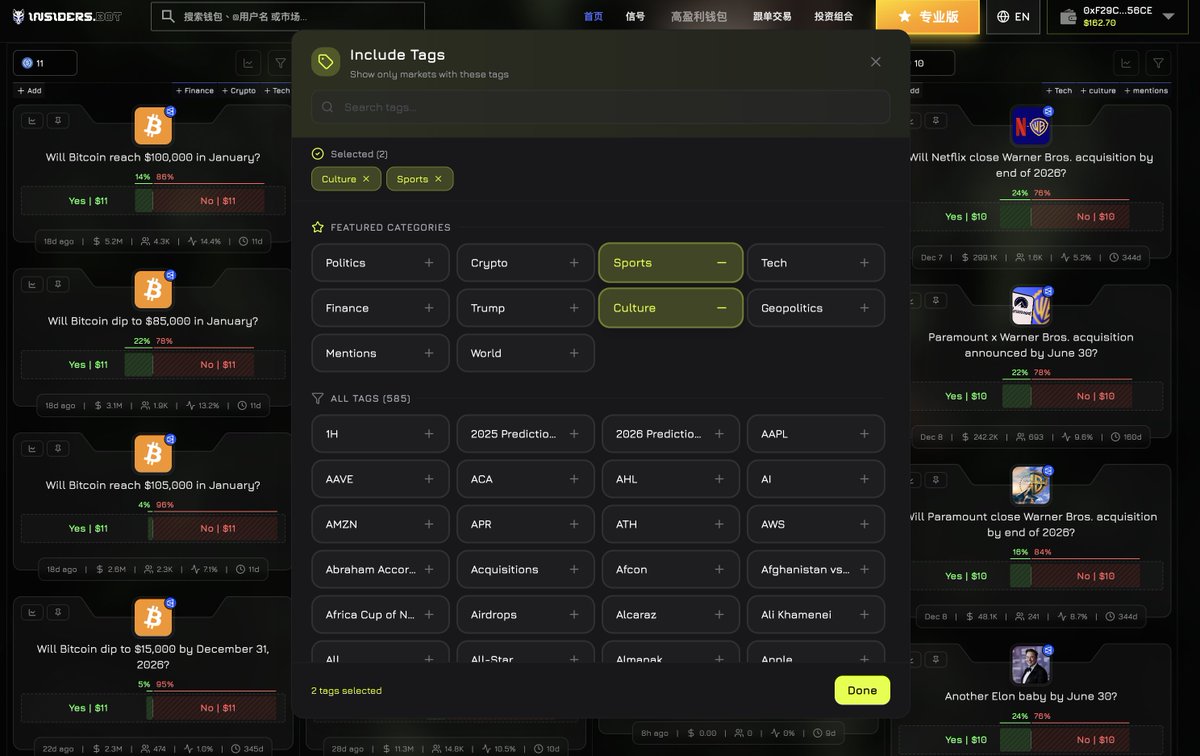Open the 投资组合 tab

[834, 17]
